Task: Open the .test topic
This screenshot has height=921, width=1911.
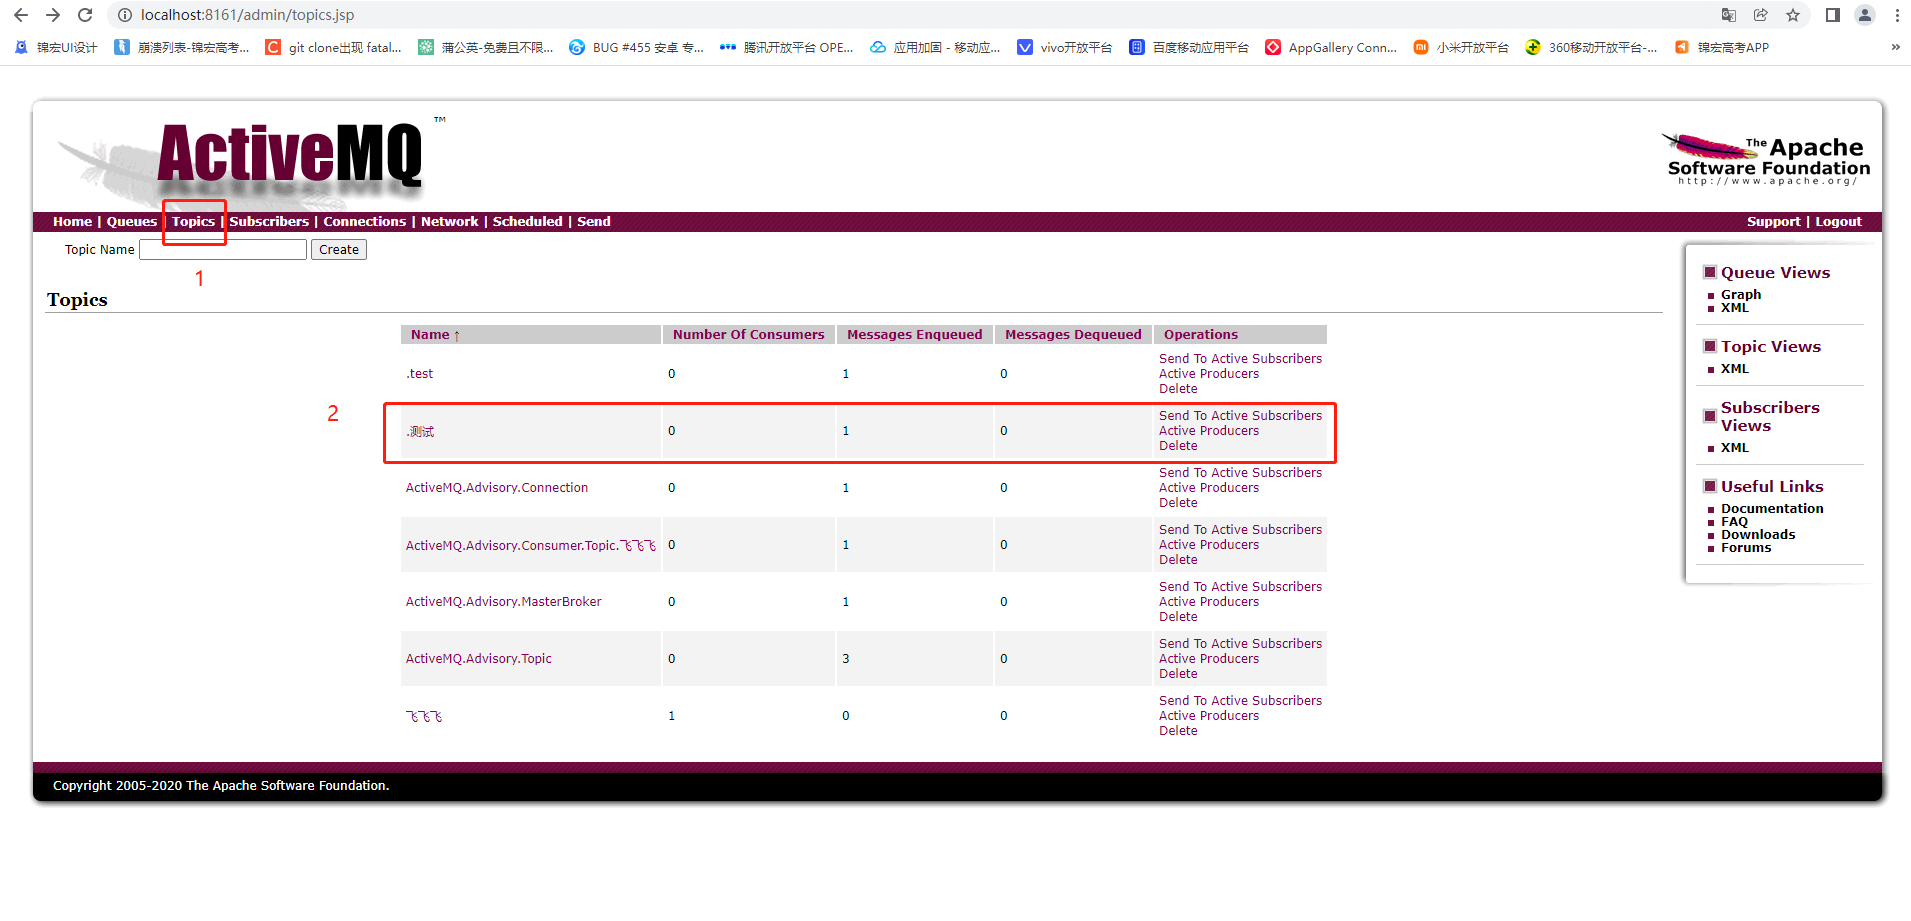Action: 419,374
